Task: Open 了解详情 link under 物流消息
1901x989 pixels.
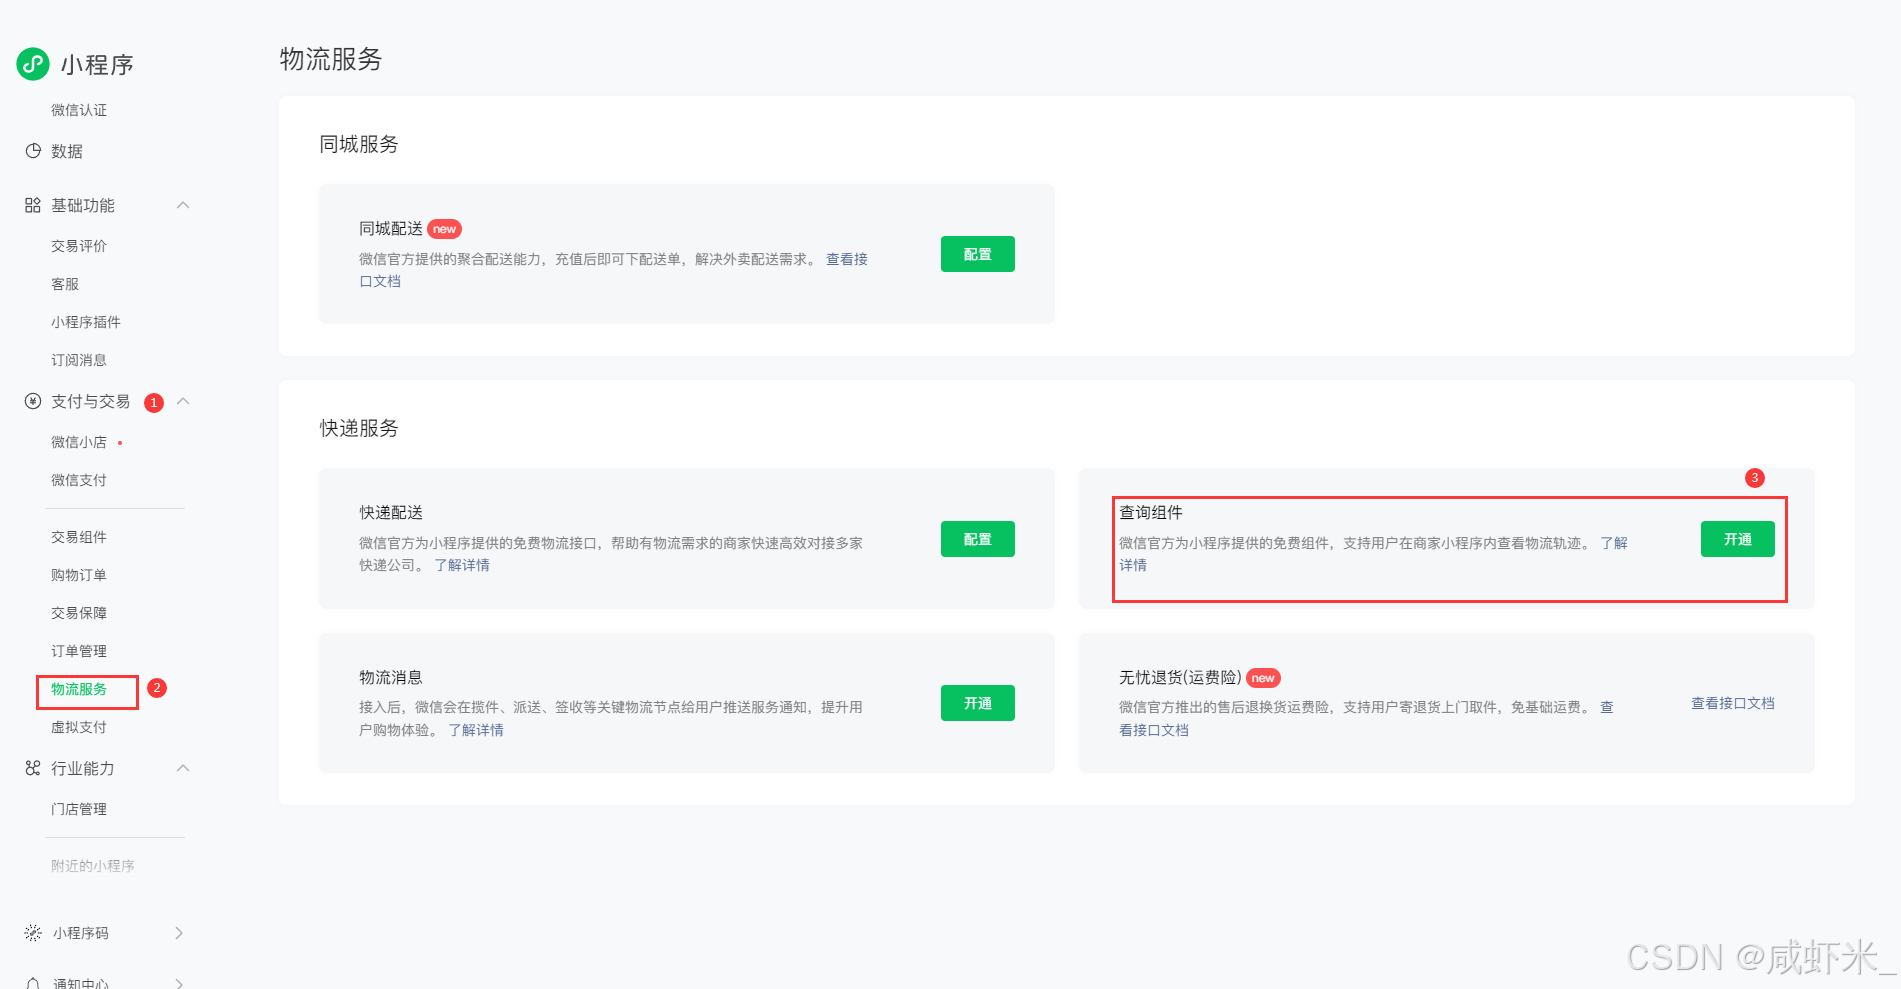Action: [476, 730]
